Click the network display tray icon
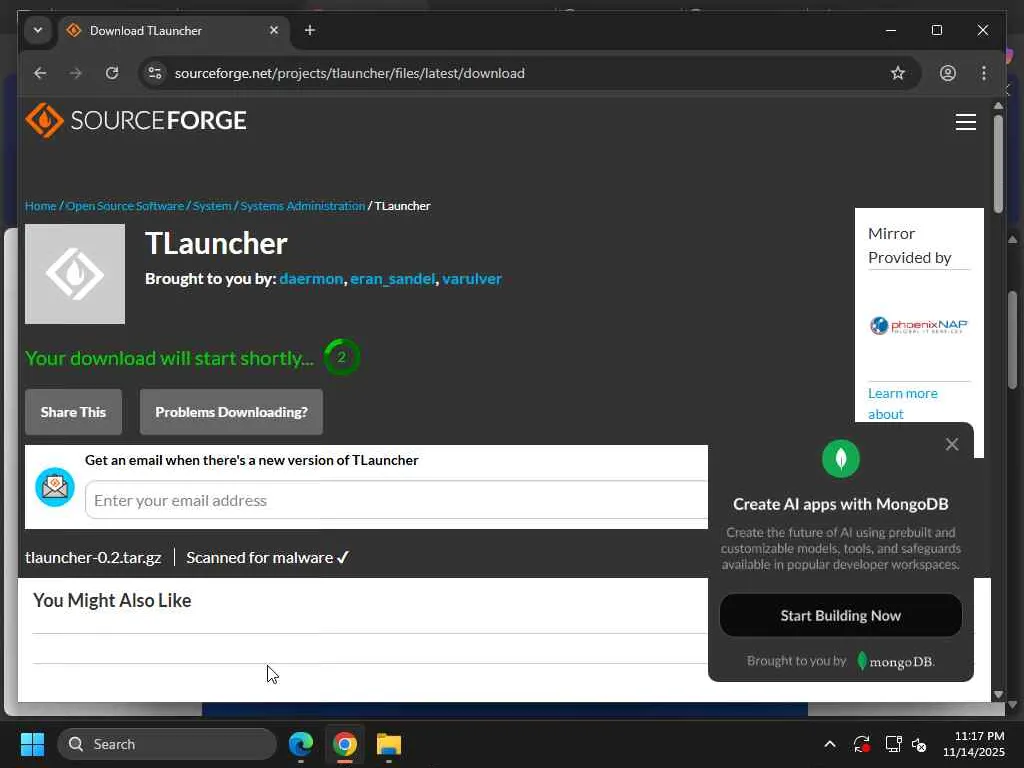Screen dimensions: 1024x768 click(x=893, y=744)
